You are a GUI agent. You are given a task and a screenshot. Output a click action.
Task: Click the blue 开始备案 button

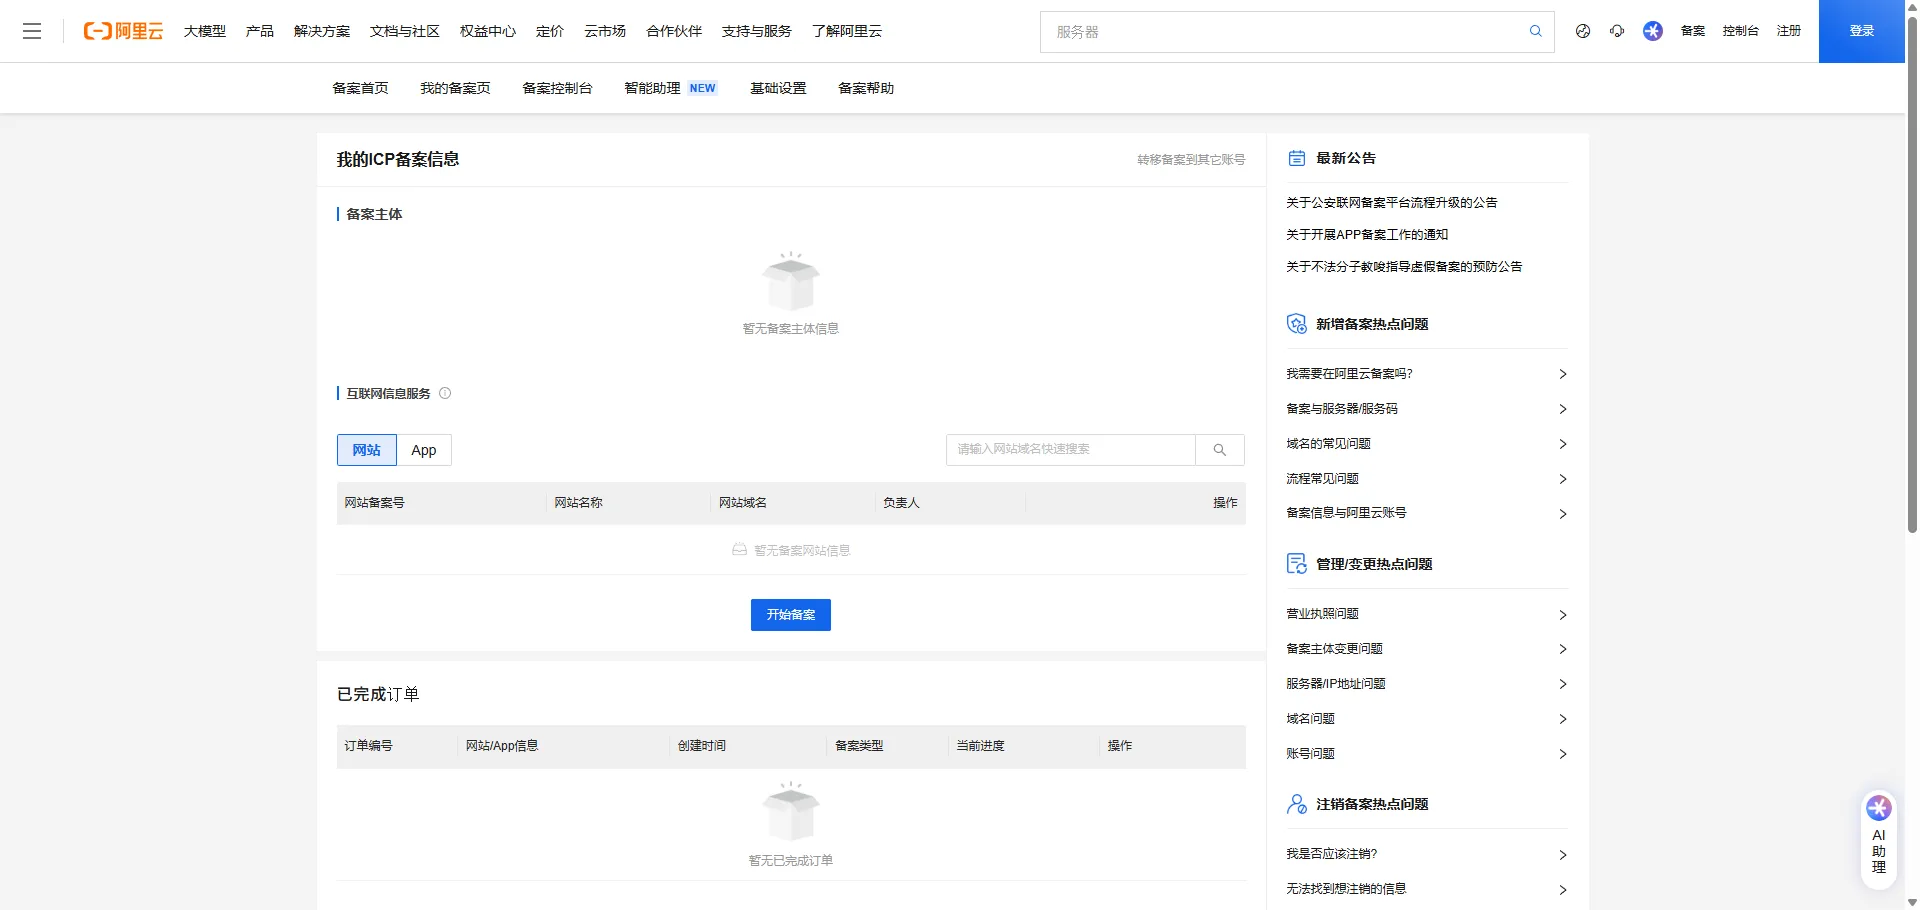[x=790, y=615]
